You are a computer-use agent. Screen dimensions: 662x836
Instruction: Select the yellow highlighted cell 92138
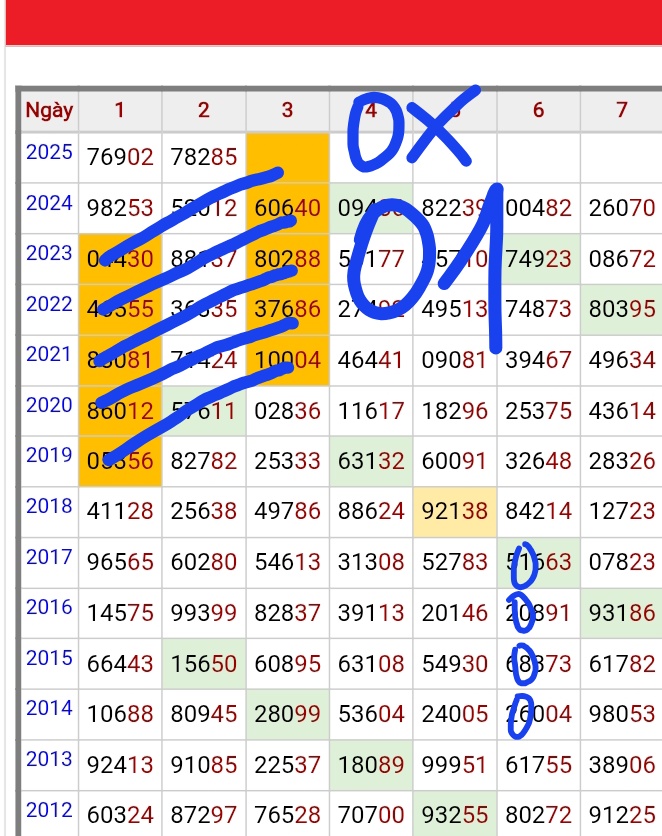(455, 512)
